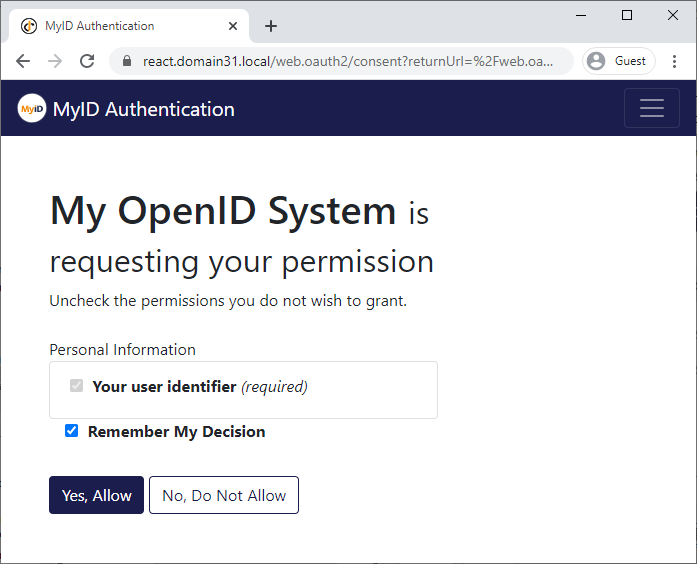Minimize the browser window

coord(581,15)
